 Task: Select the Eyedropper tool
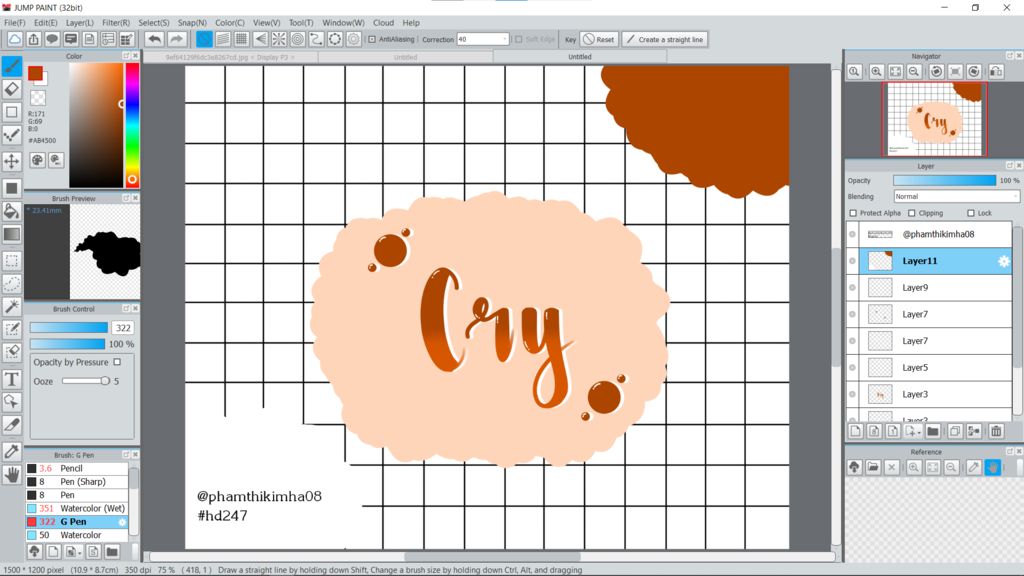coord(12,451)
